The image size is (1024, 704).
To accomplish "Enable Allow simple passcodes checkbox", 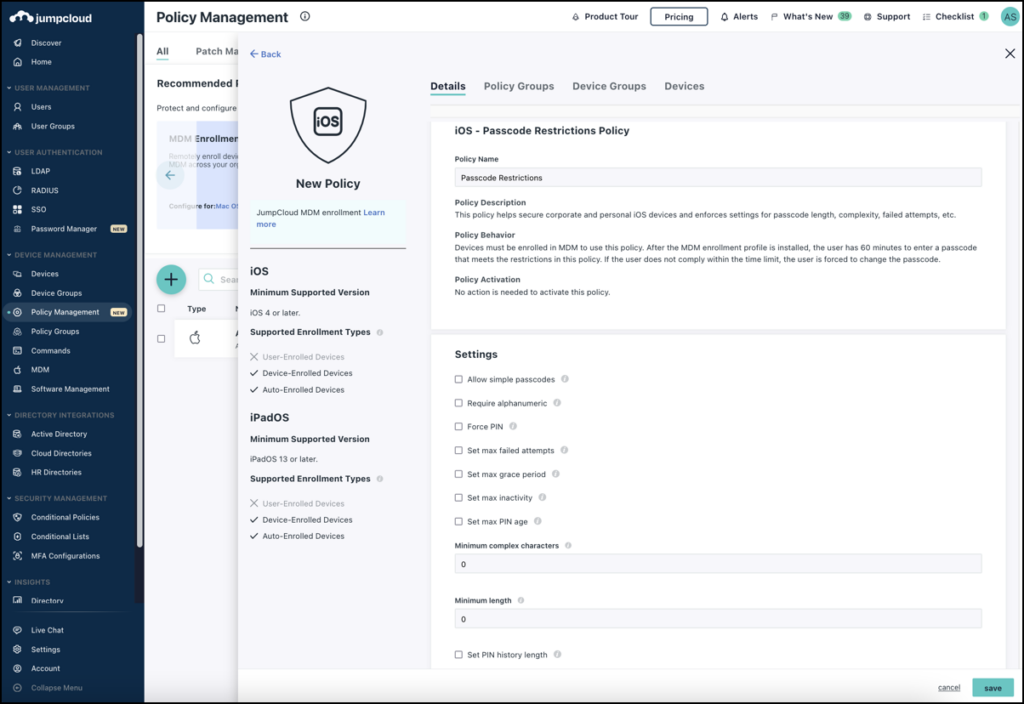I will tap(459, 380).
